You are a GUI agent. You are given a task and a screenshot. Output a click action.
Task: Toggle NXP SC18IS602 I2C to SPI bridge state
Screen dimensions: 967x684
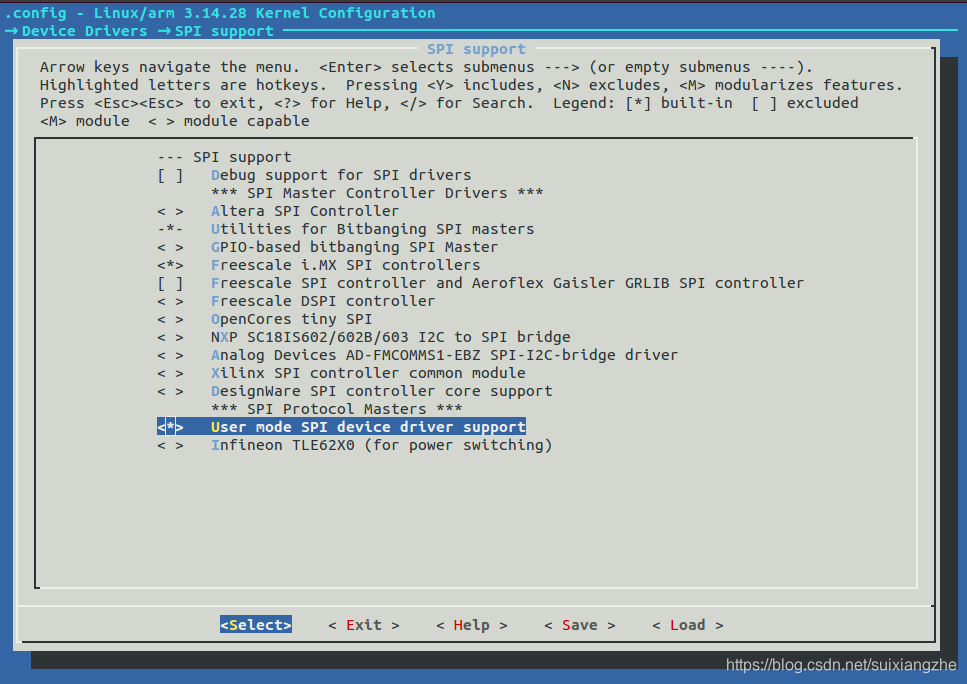coord(170,337)
